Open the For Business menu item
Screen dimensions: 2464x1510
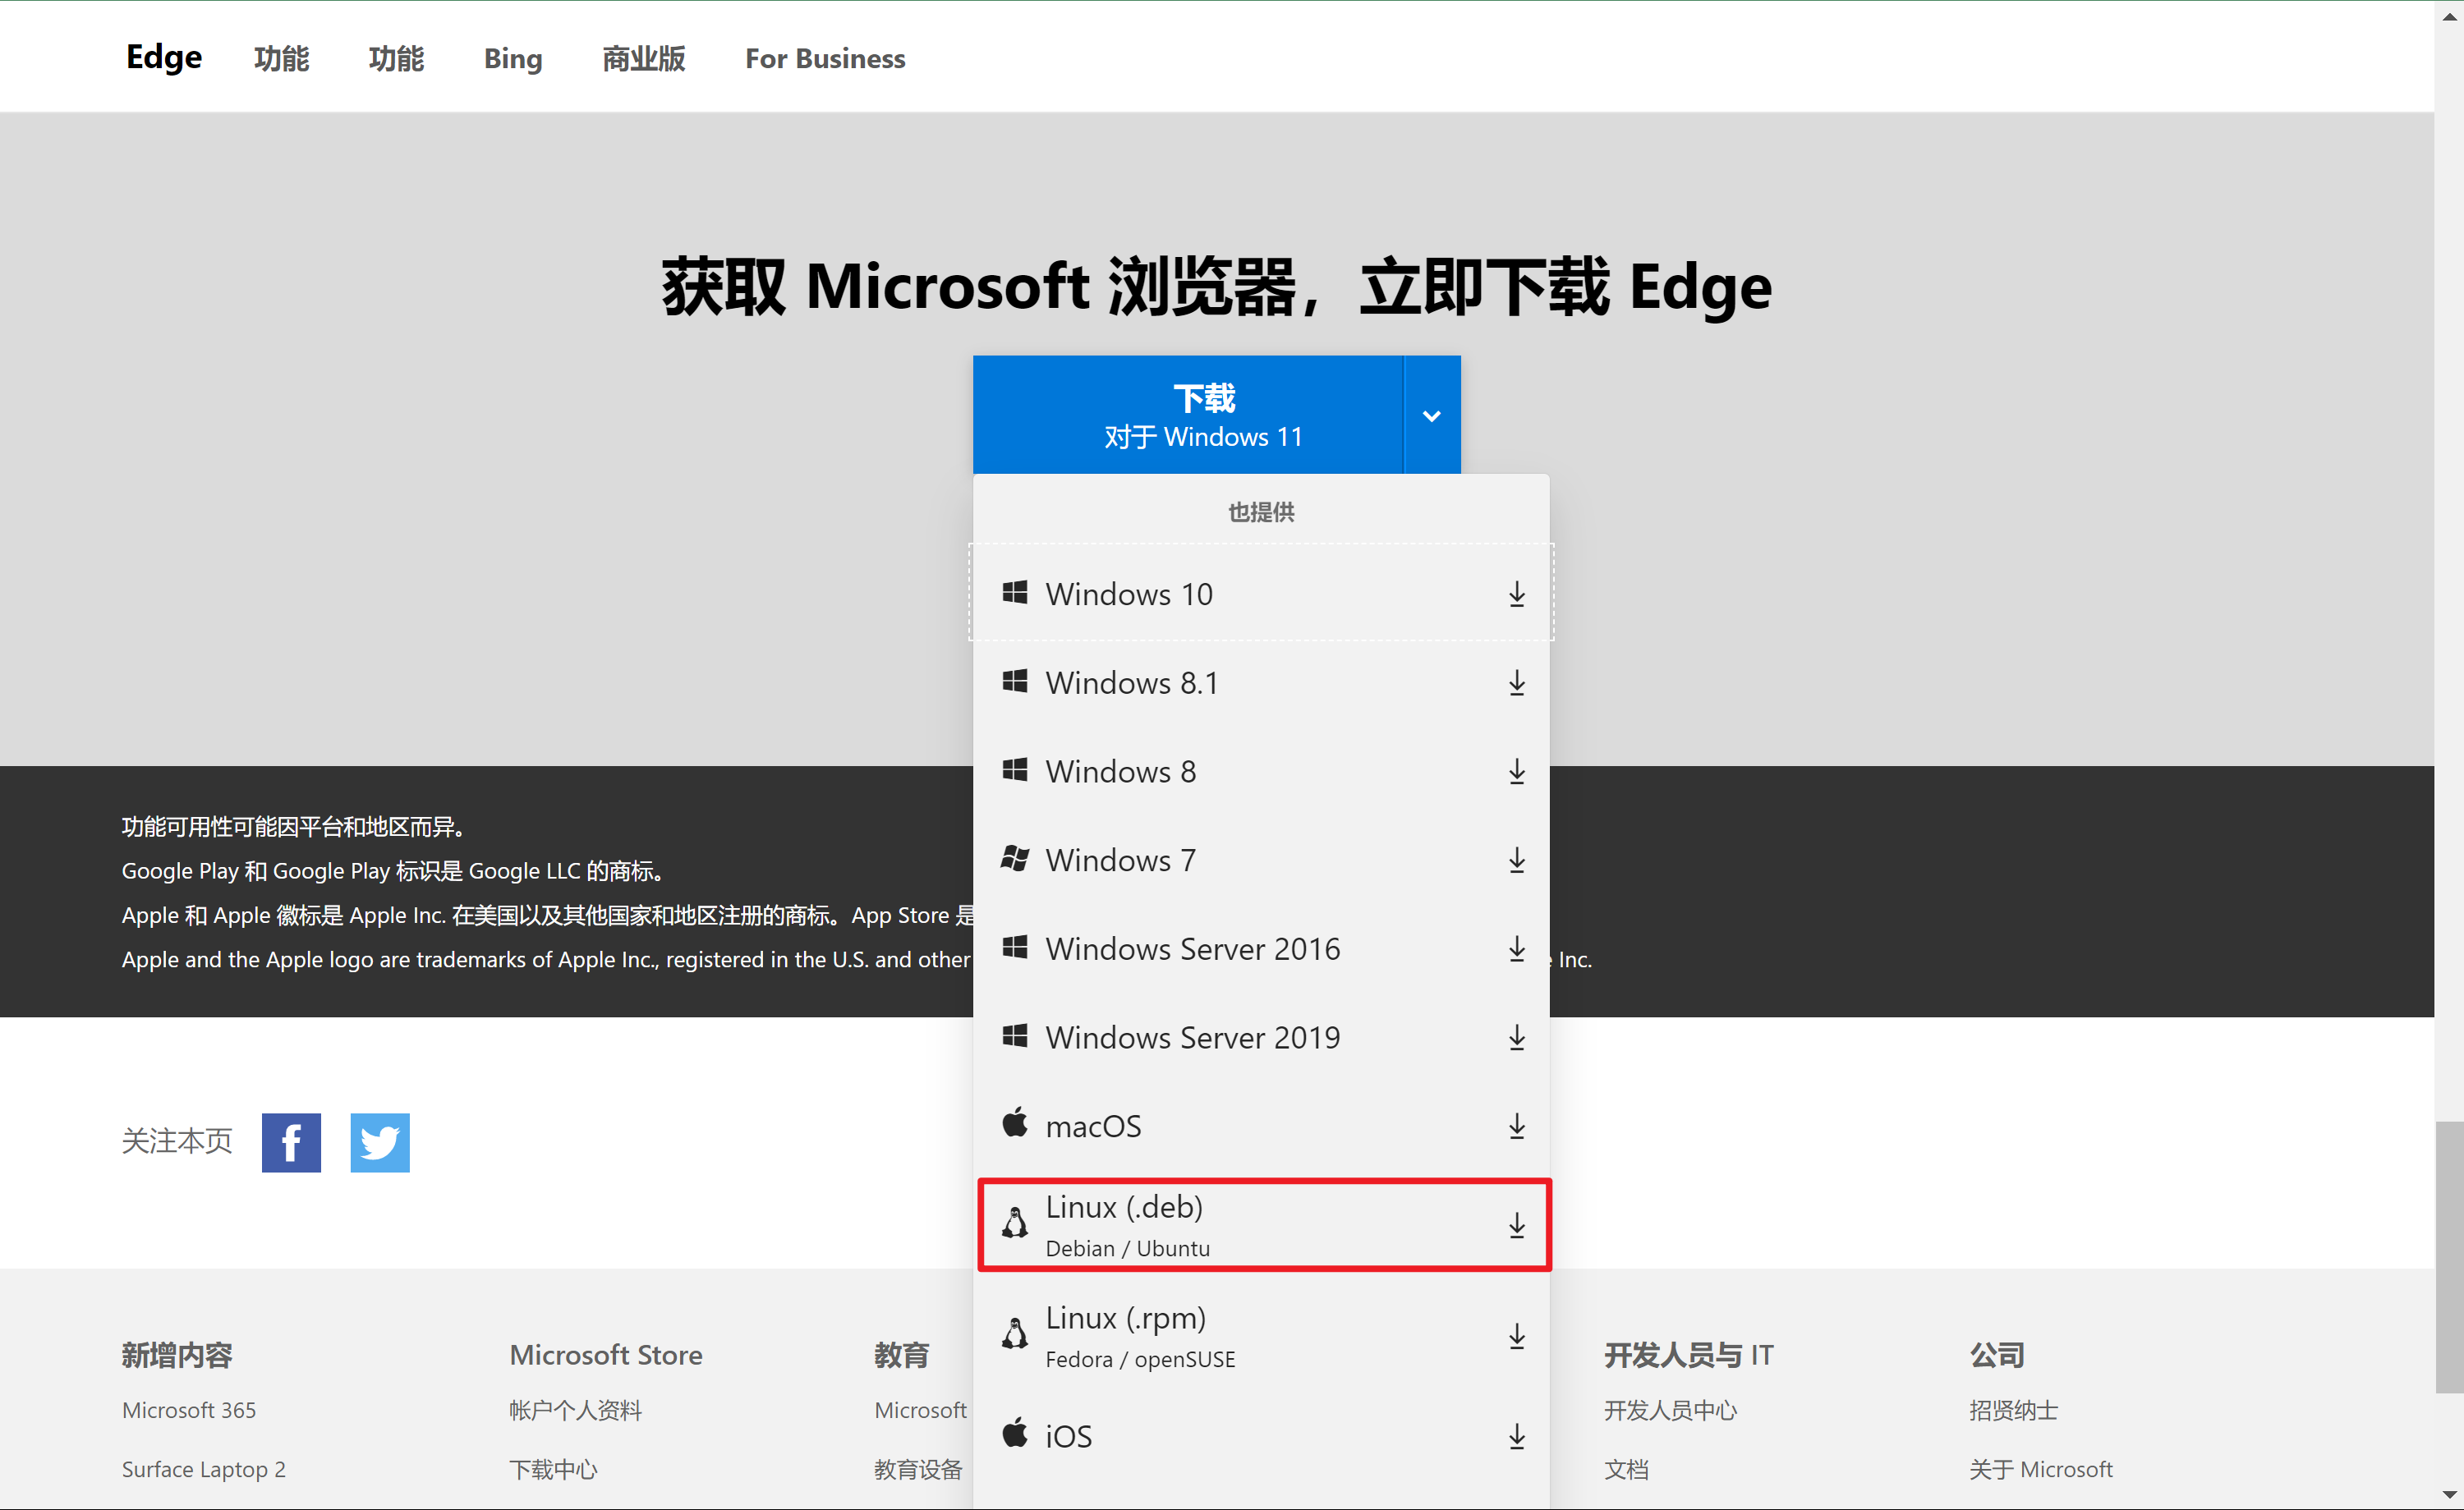[825, 58]
